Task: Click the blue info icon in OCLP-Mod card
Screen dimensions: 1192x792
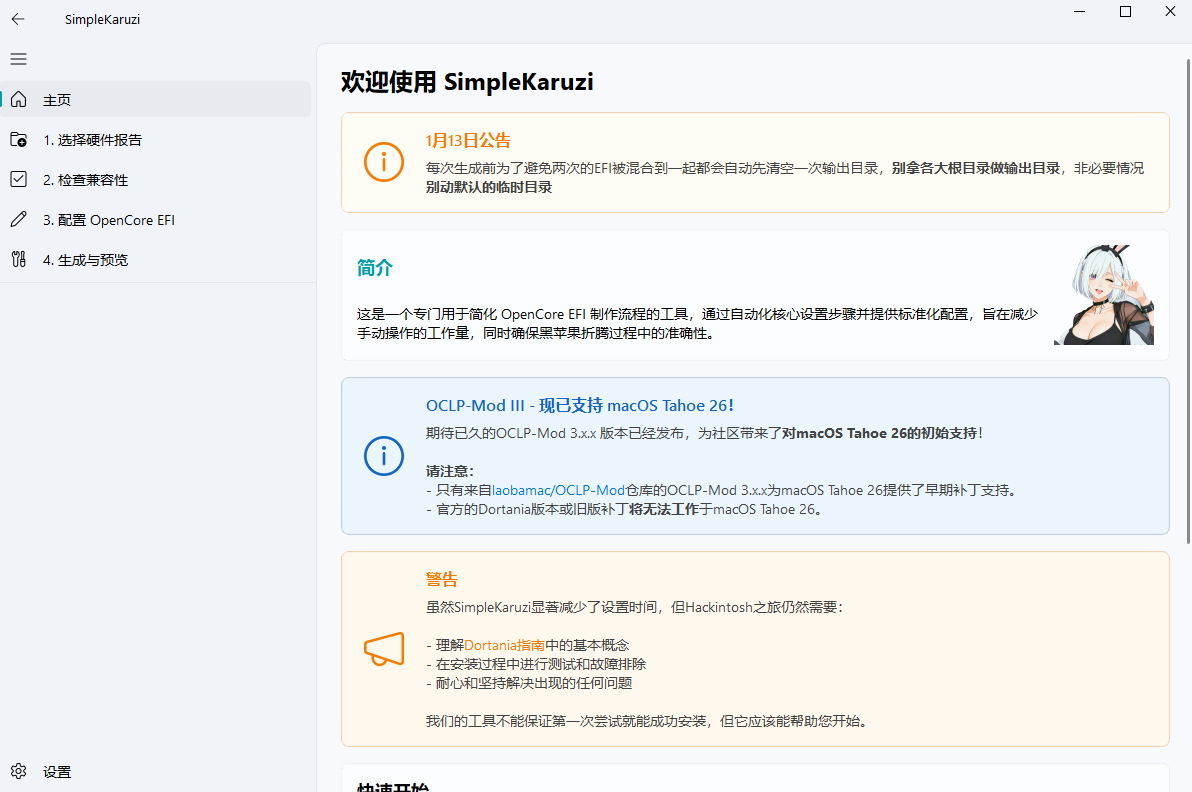Action: tap(384, 456)
